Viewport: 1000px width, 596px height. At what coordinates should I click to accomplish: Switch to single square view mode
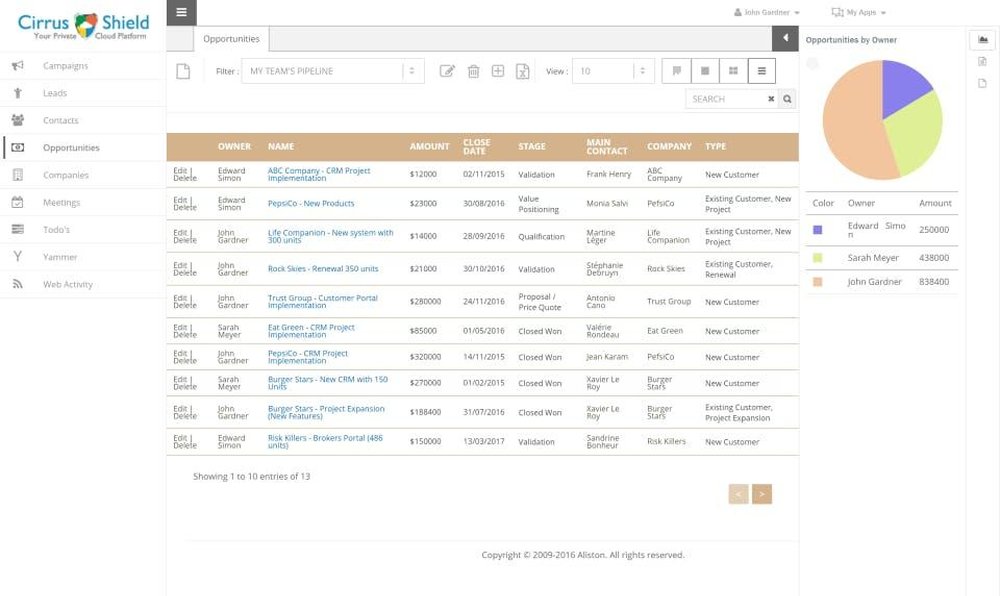pos(705,71)
